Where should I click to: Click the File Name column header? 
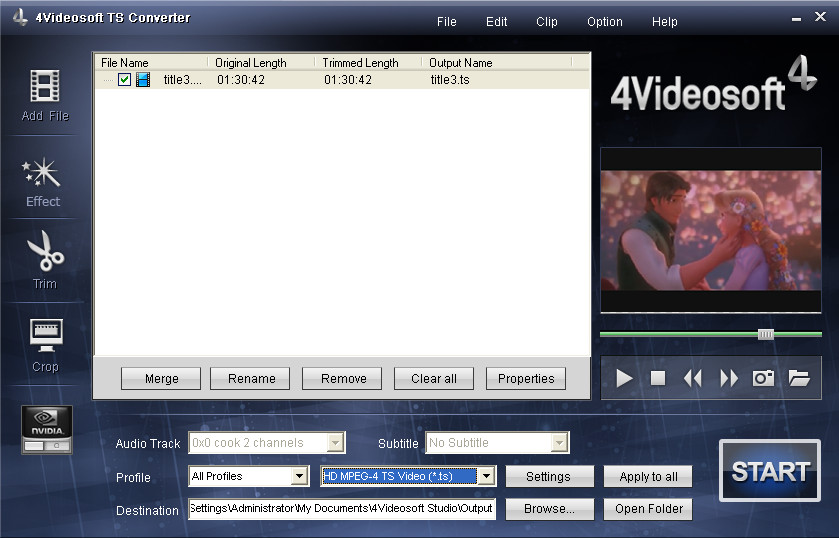[152, 63]
